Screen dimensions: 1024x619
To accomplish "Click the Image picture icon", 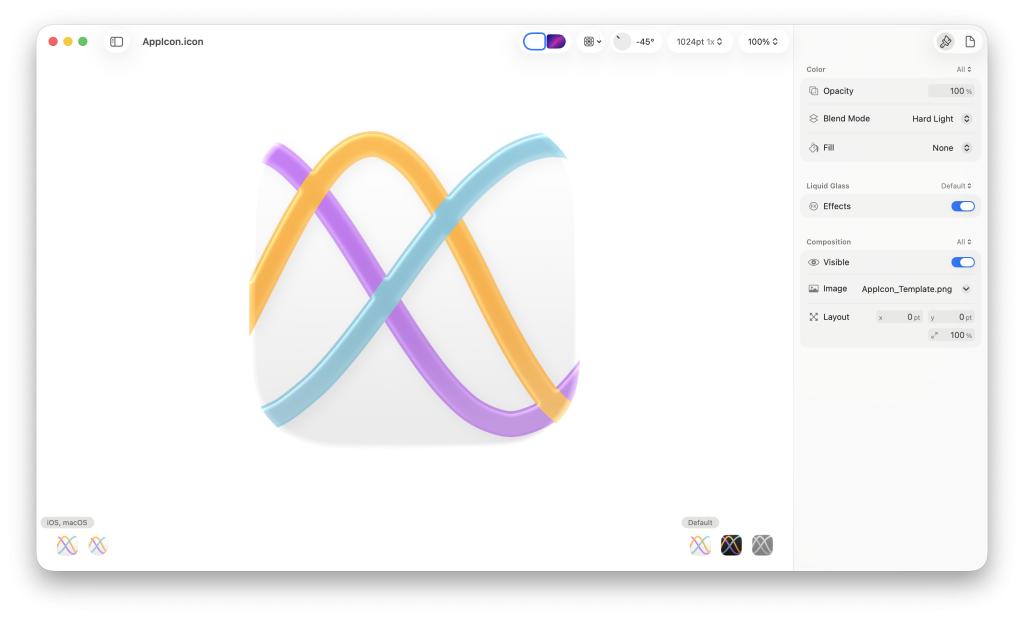I will 814,289.
